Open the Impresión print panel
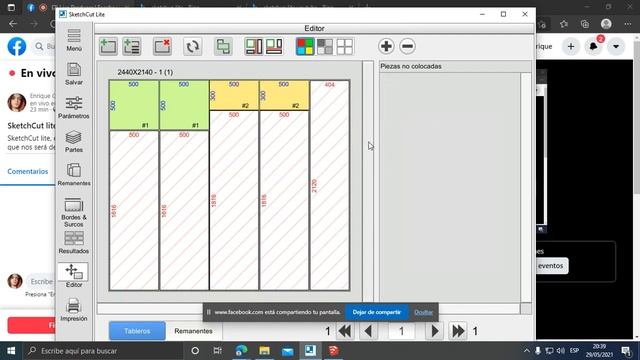Viewport: 640px width, 360px height. 74,310
